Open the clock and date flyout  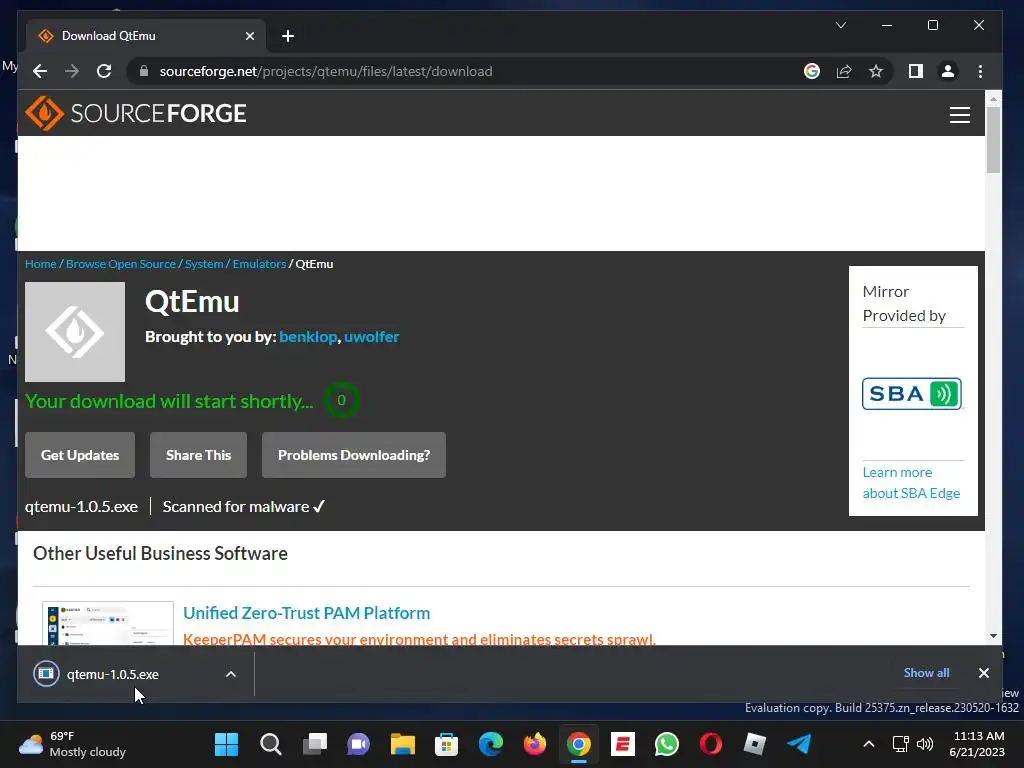pyautogui.click(x=977, y=744)
